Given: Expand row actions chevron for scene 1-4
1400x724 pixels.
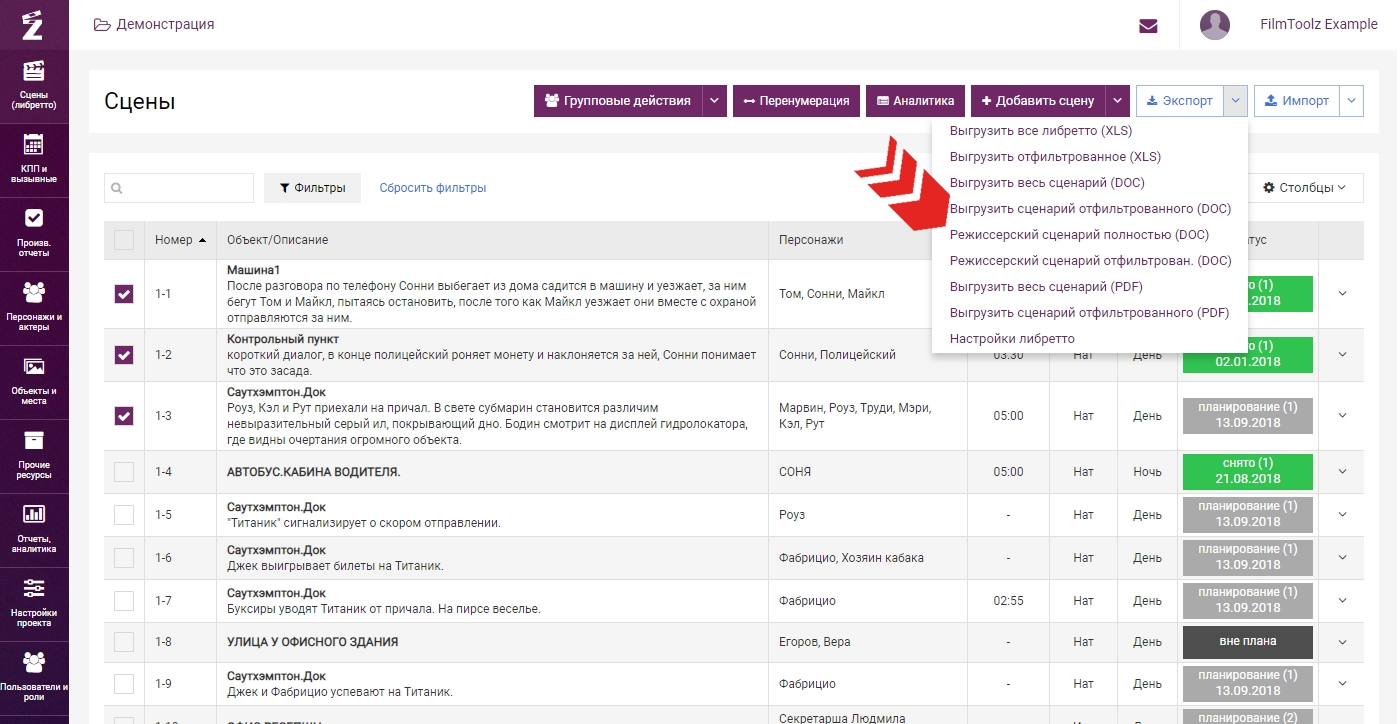Looking at the screenshot, I should click(1342, 472).
